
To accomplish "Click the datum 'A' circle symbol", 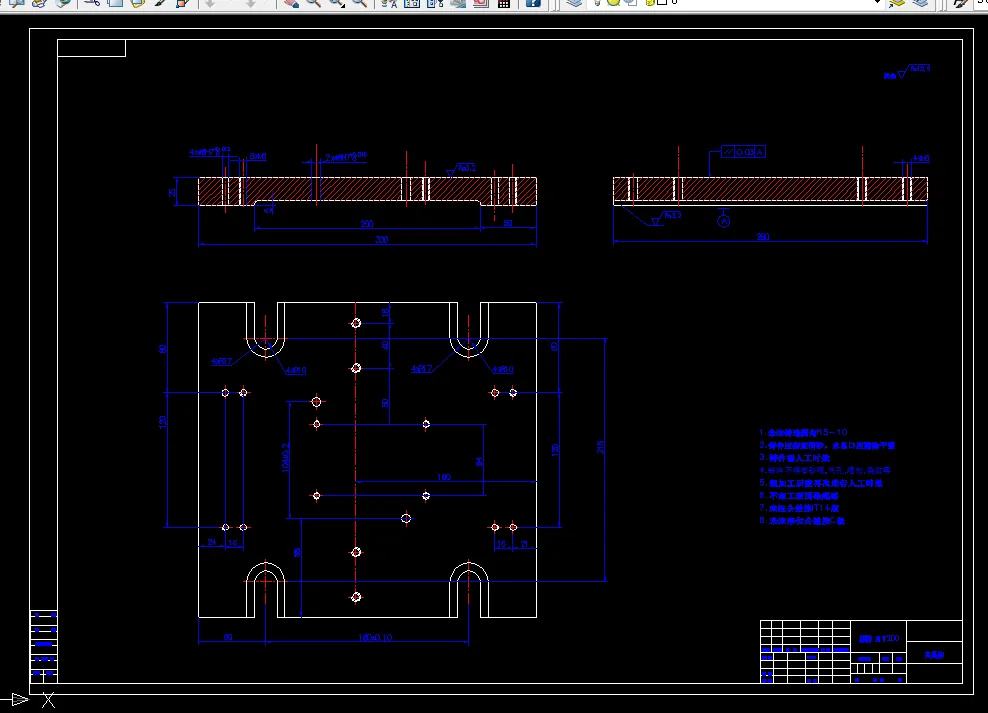I will pyautogui.click(x=723, y=221).
